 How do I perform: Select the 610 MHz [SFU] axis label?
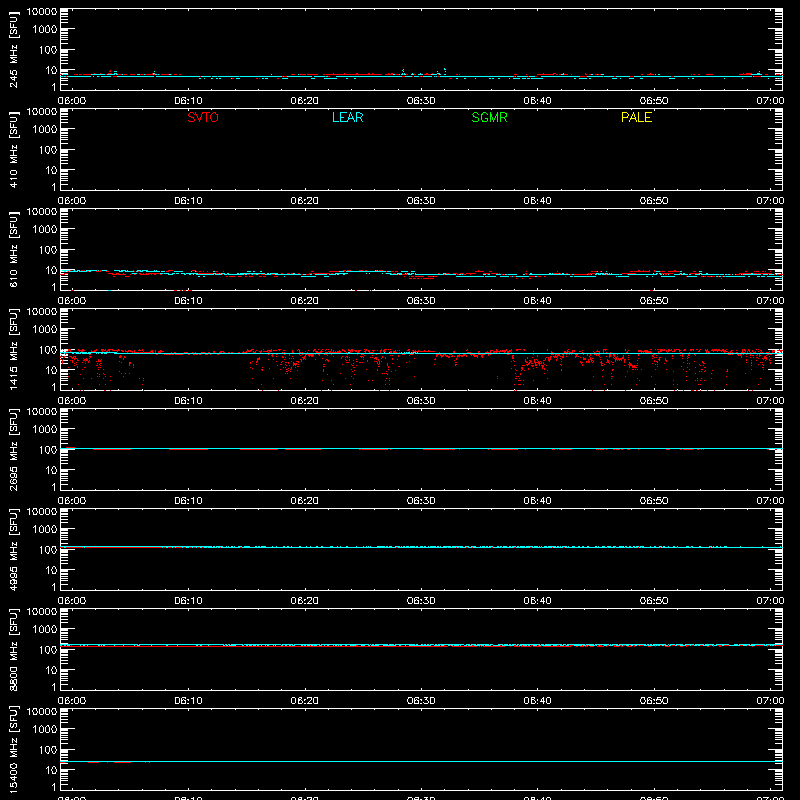14,250
